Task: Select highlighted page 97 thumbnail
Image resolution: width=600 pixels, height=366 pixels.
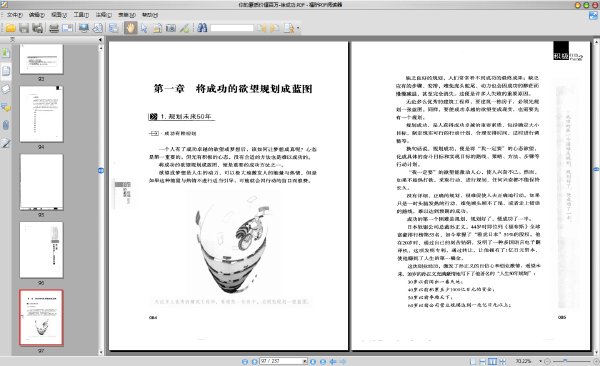Action: tap(41, 318)
